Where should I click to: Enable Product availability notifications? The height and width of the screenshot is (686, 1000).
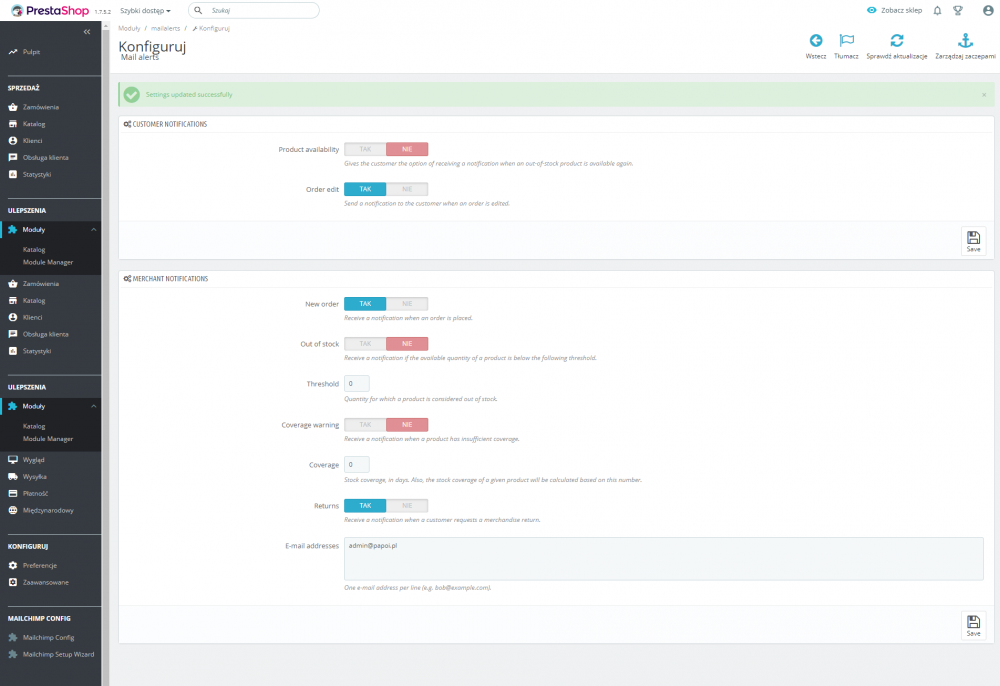coord(364,147)
